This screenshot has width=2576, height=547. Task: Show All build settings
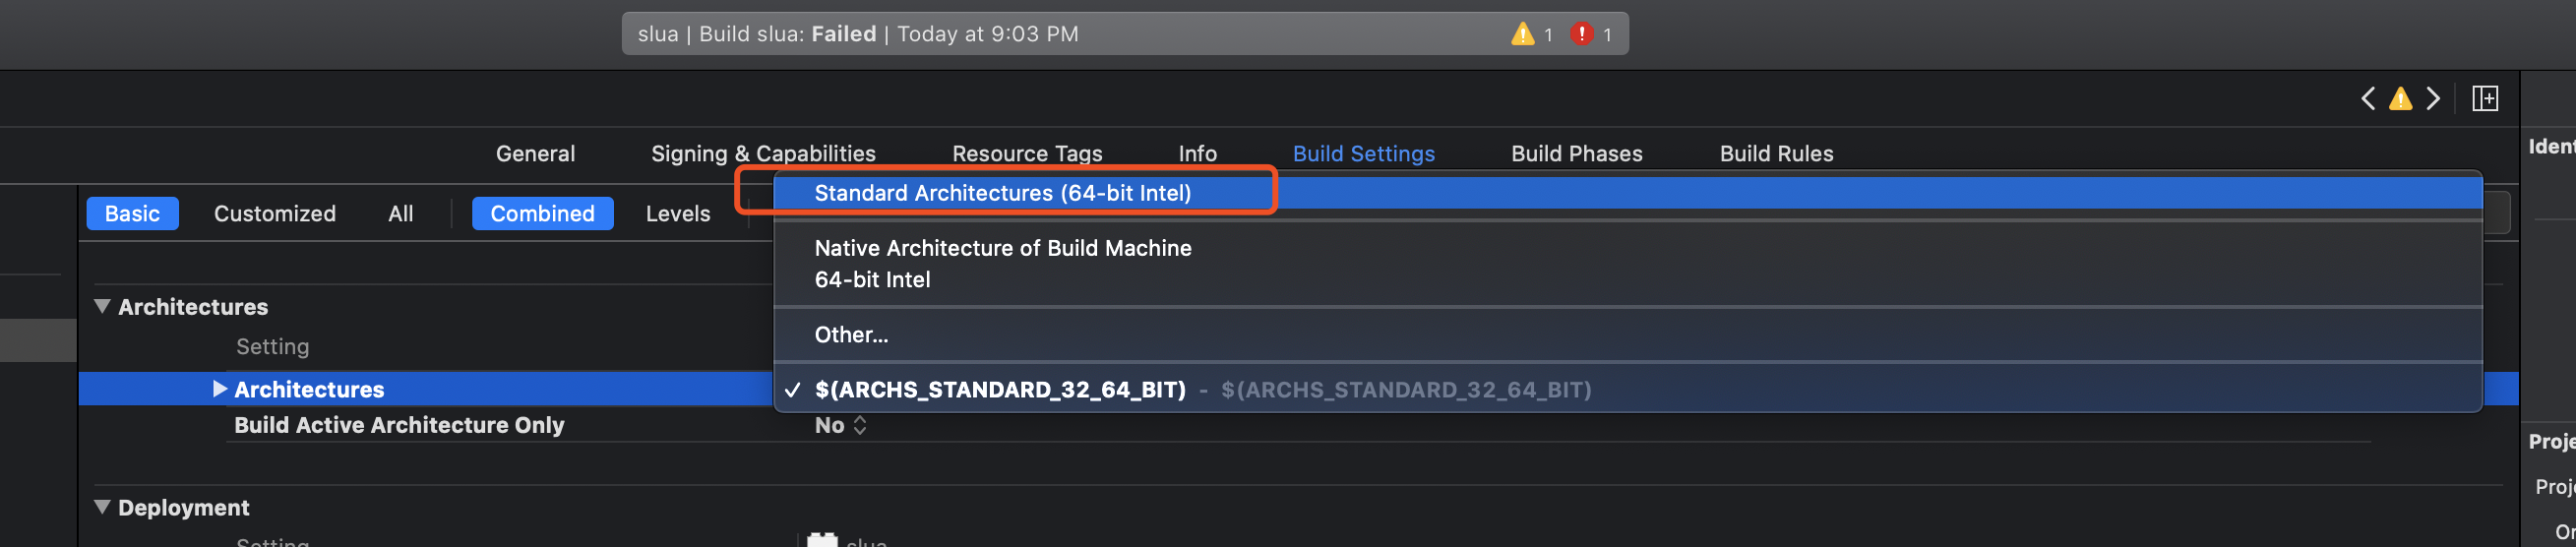pos(401,214)
